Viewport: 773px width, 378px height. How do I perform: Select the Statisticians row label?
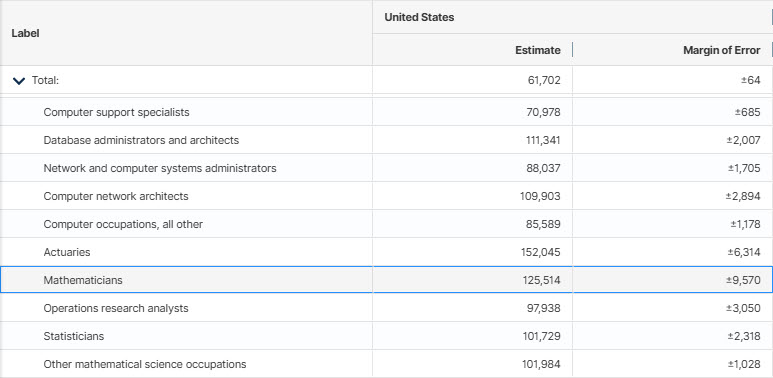coord(74,336)
